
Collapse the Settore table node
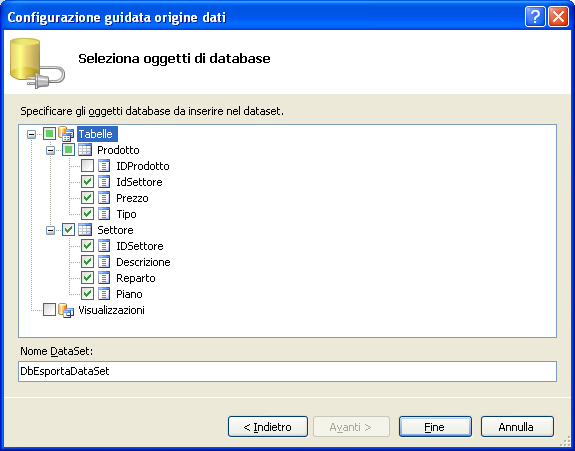click(x=50, y=230)
